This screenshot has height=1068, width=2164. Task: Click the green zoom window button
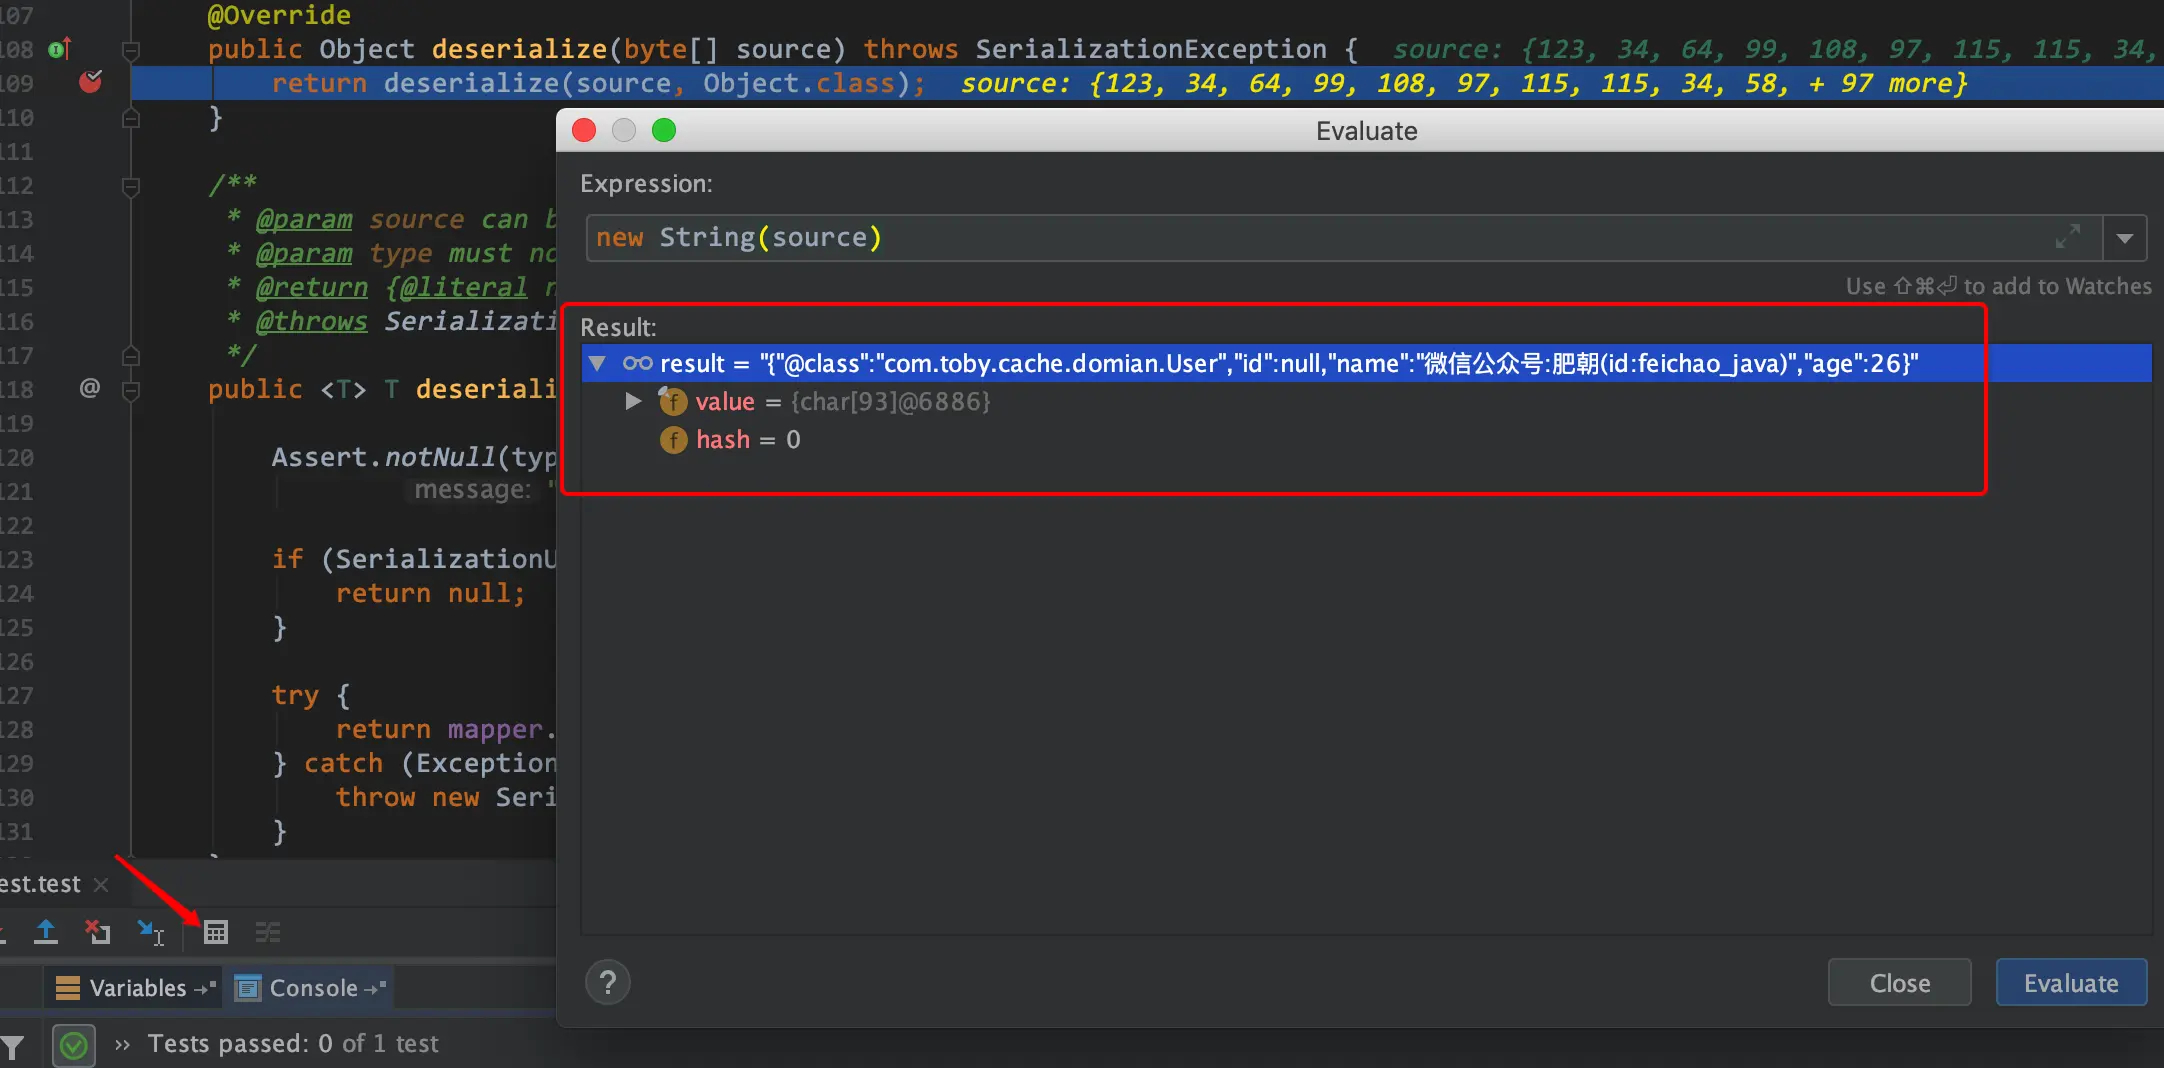(x=664, y=130)
